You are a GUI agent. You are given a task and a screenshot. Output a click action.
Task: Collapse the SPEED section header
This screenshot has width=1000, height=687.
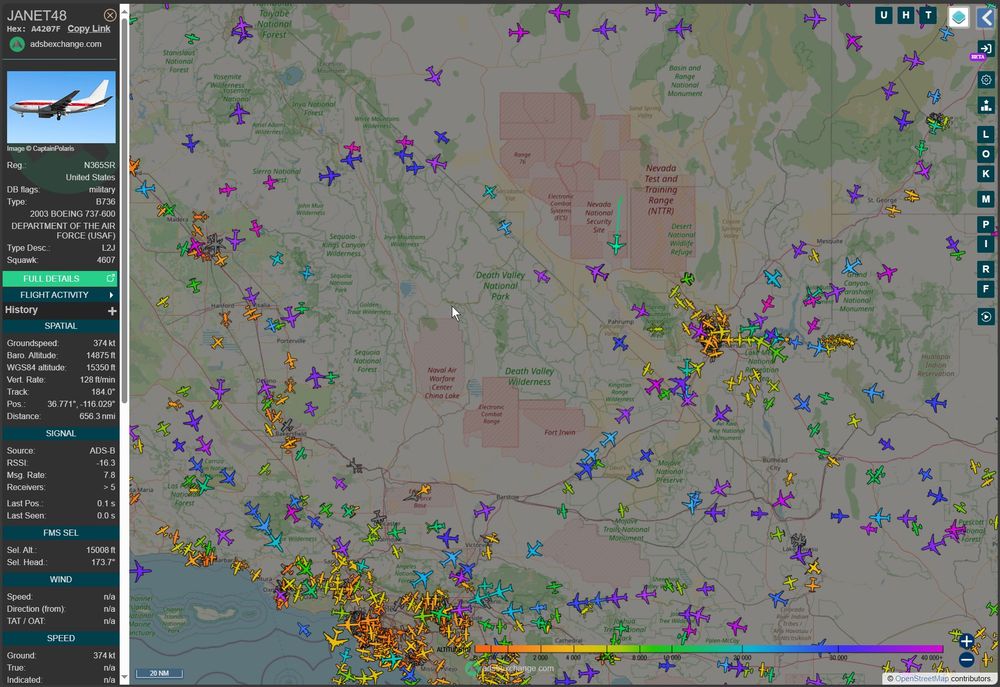61,638
